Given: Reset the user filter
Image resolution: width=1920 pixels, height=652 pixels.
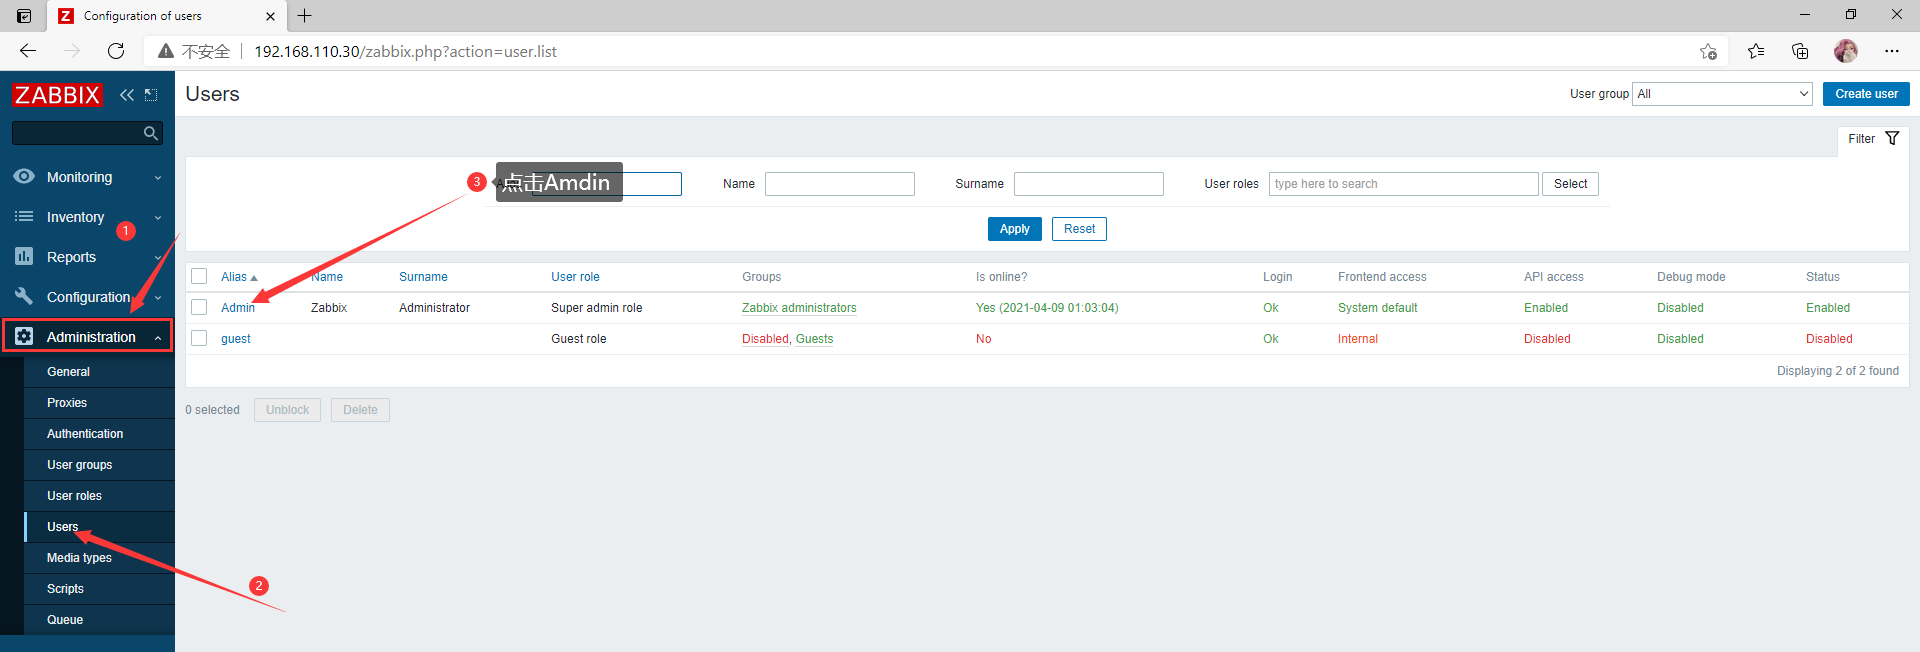Looking at the screenshot, I should point(1079,229).
